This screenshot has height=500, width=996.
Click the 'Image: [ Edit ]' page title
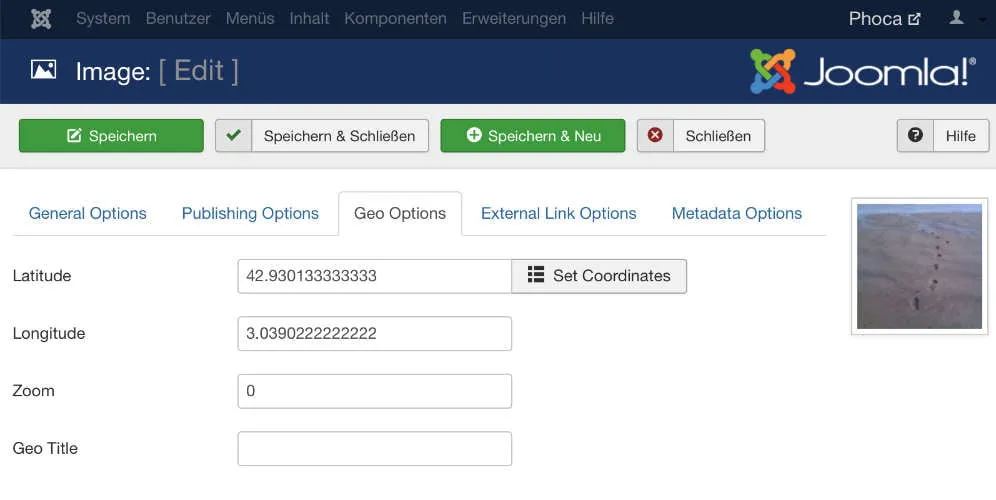coord(157,71)
